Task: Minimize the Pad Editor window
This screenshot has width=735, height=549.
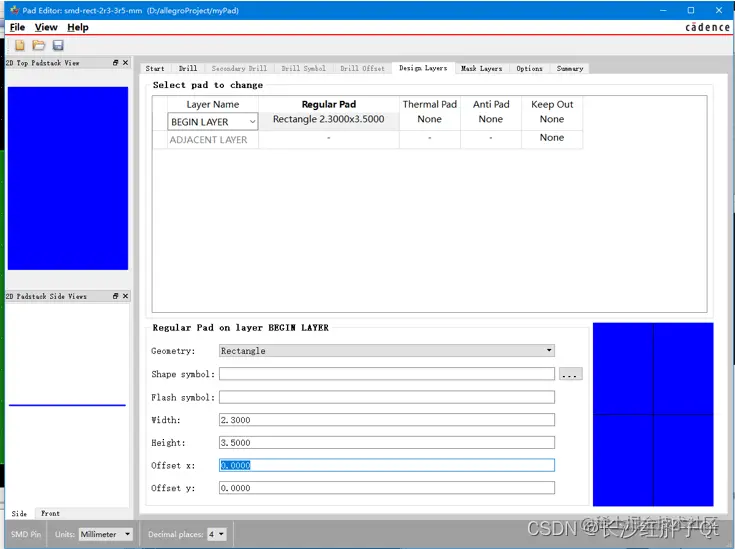Action: click(663, 10)
